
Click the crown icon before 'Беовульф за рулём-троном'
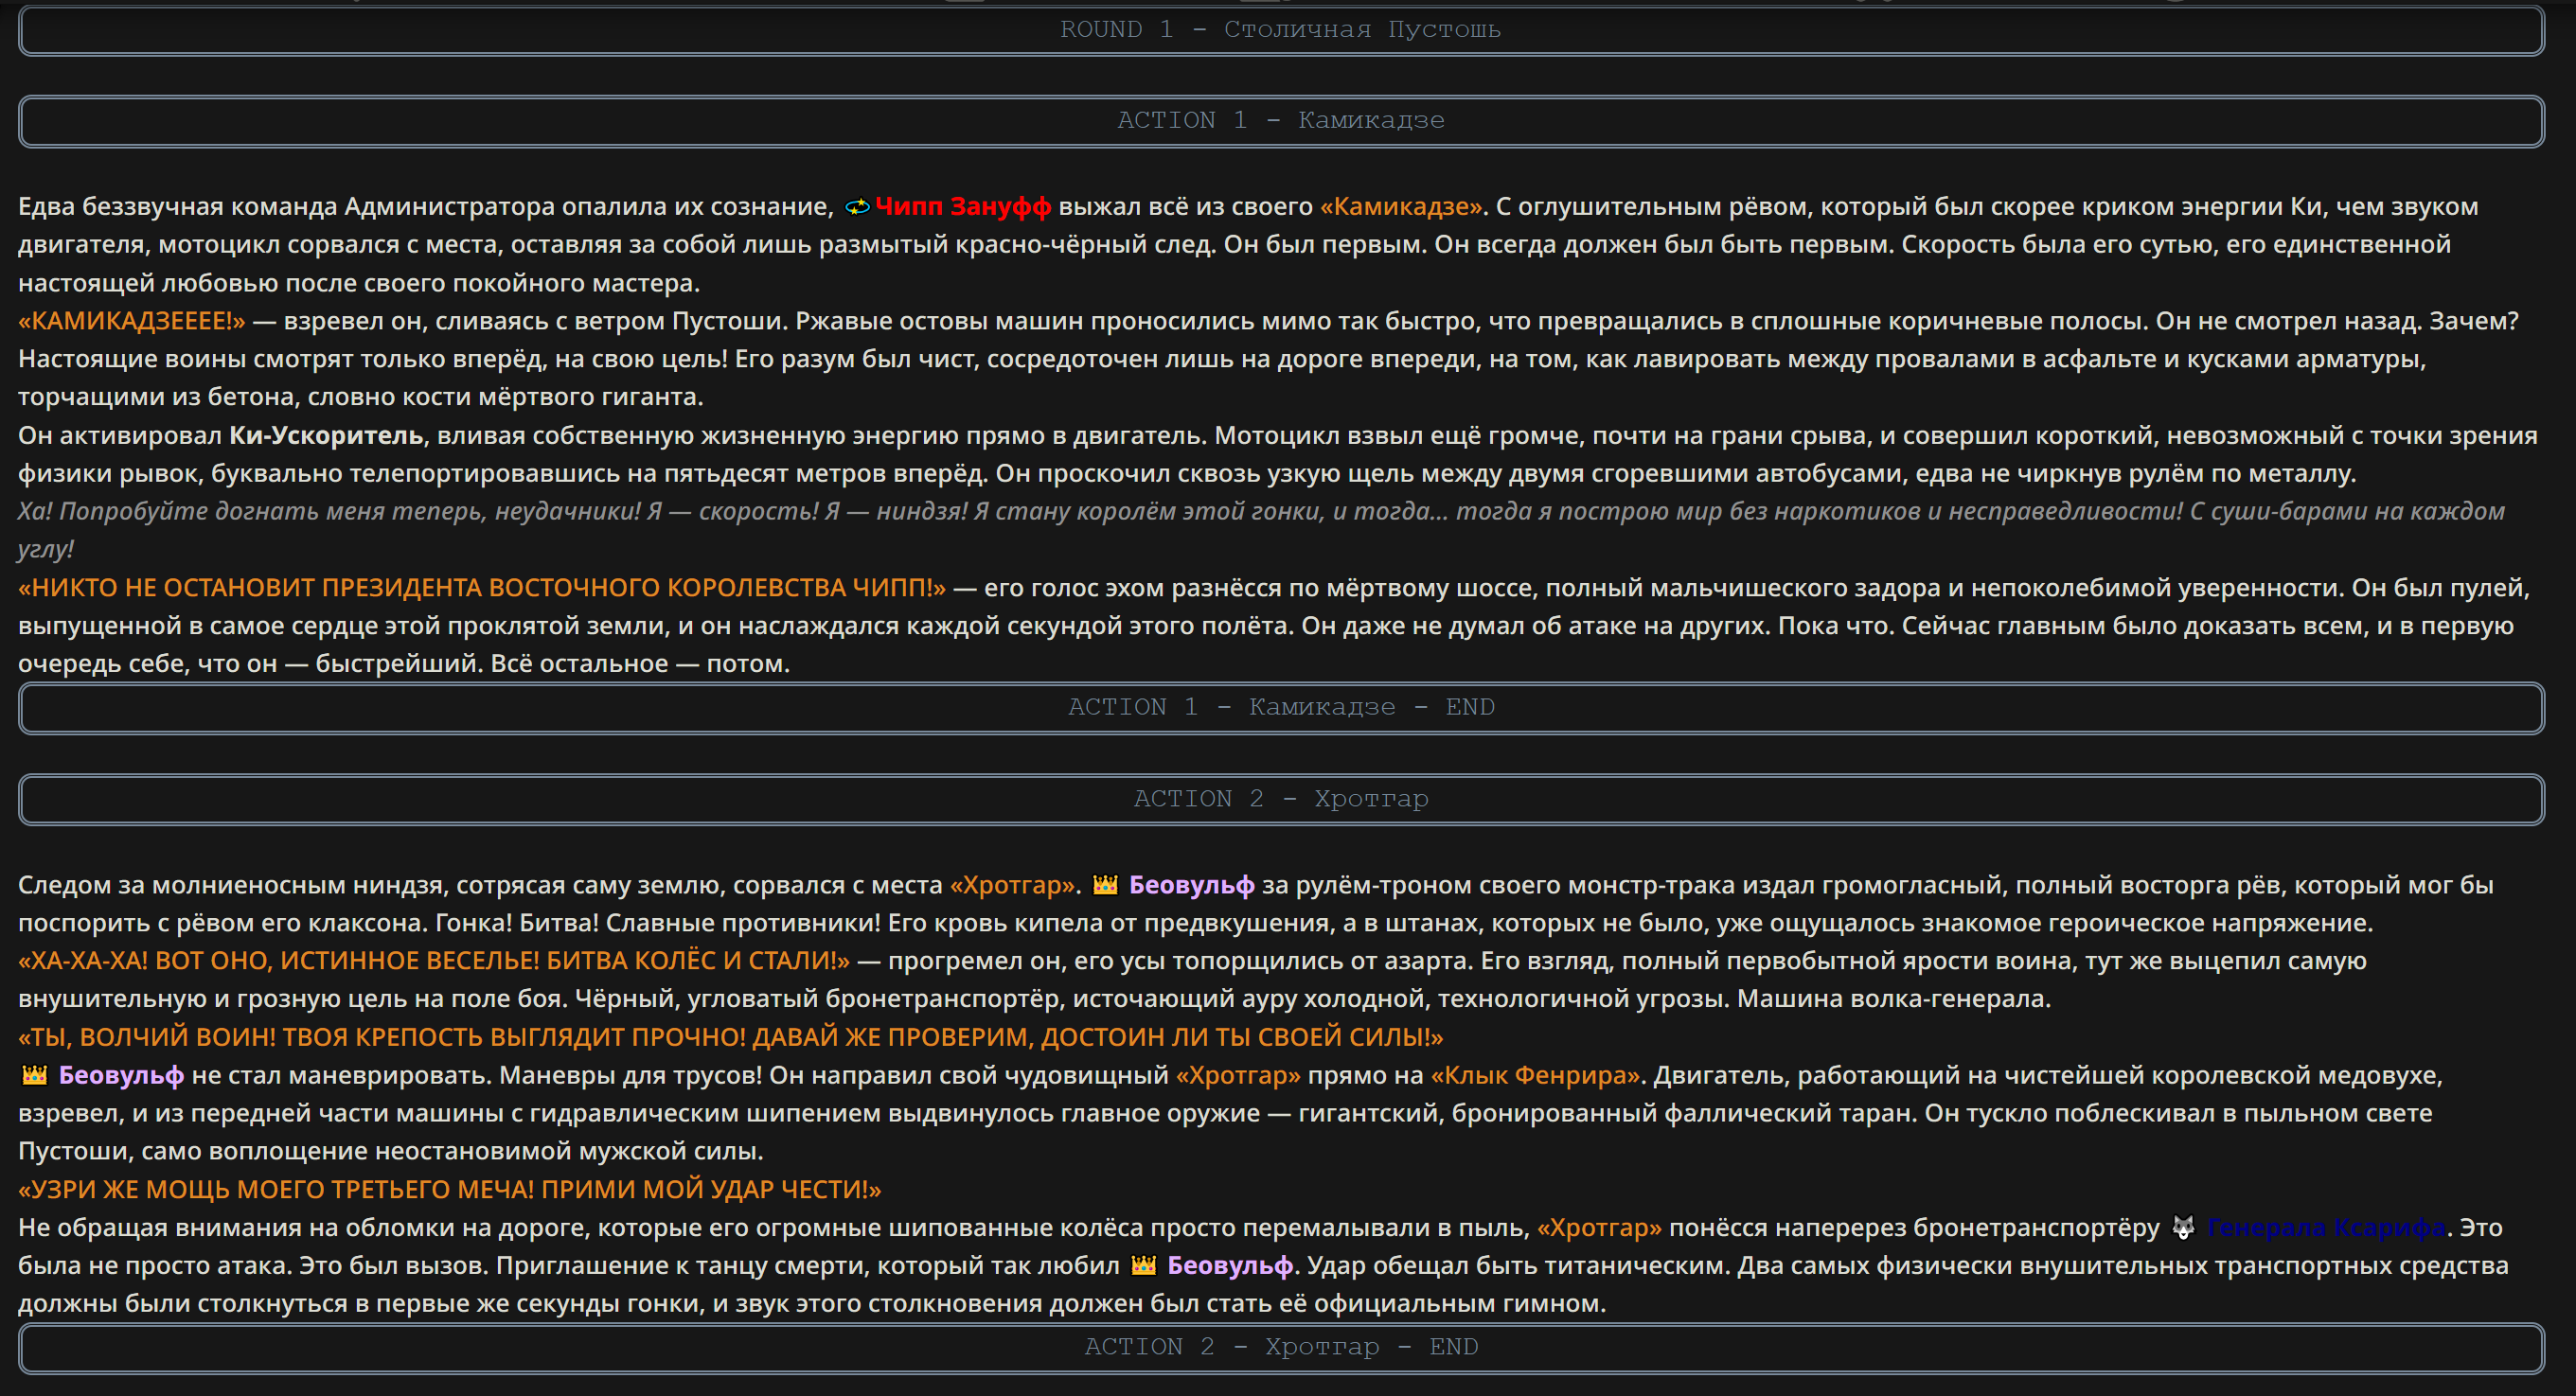click(x=1104, y=885)
